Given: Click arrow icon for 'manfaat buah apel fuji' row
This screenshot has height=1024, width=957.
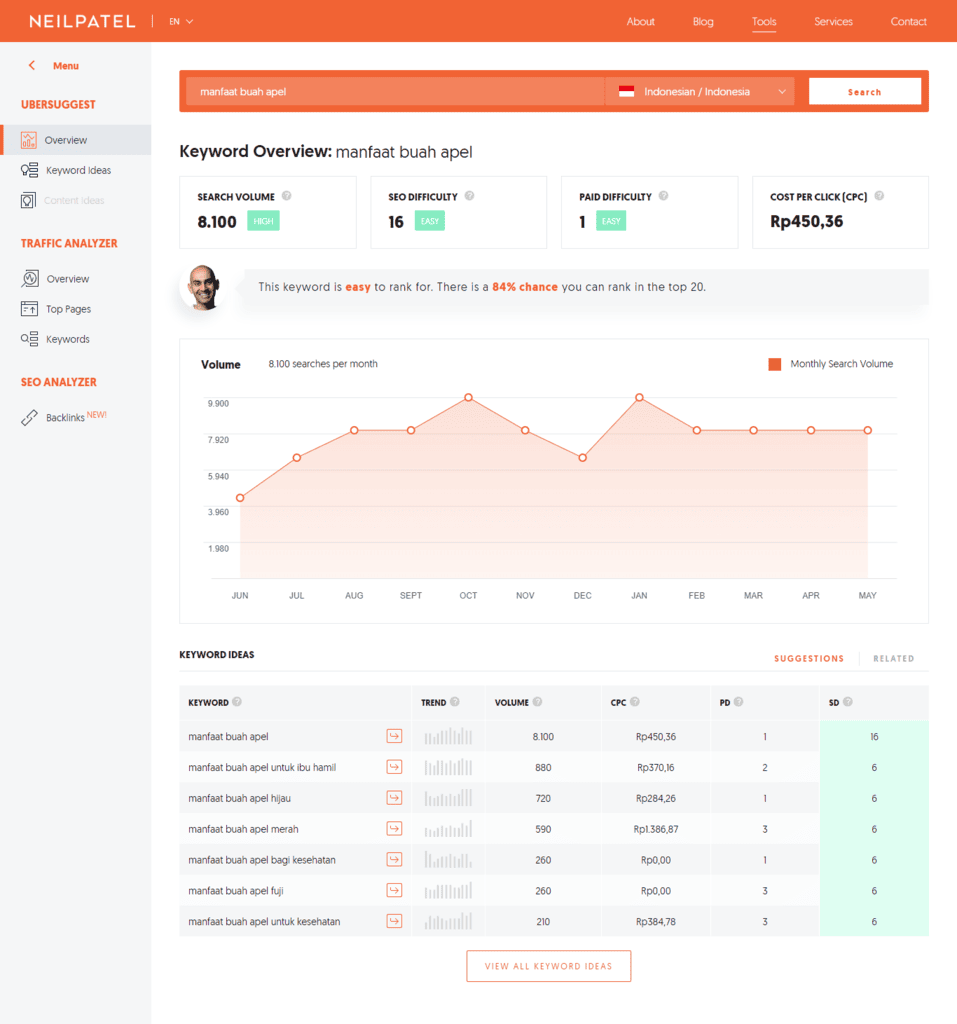Looking at the screenshot, I should [x=394, y=890].
